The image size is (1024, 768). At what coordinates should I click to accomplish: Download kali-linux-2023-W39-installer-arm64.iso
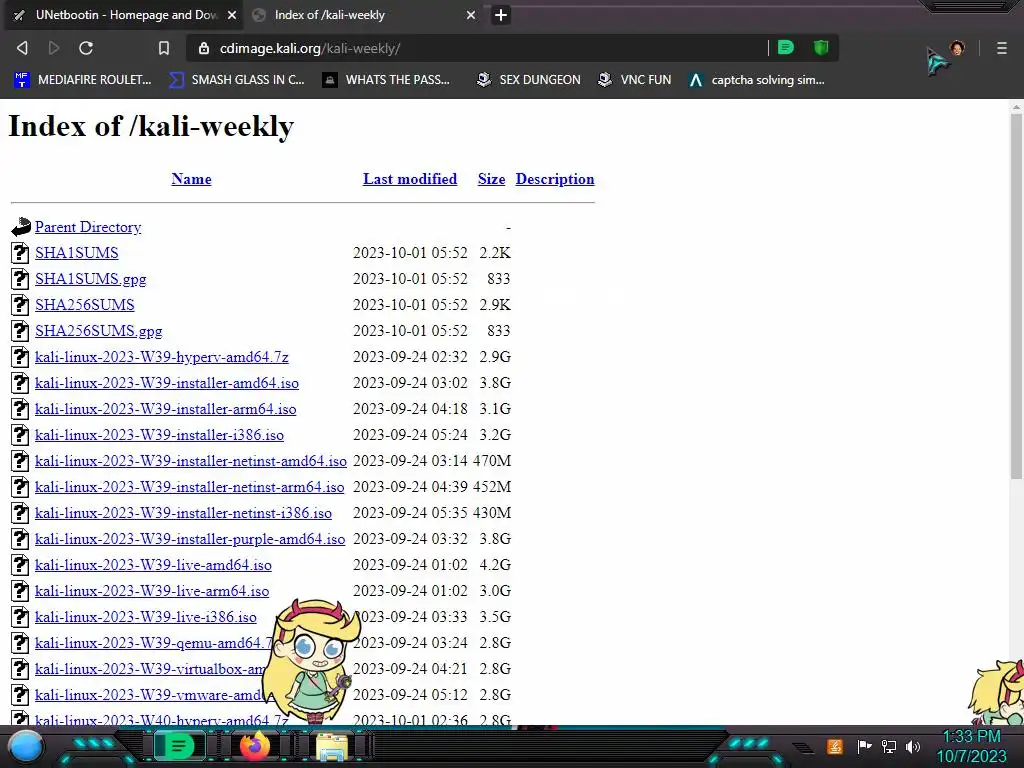pos(166,409)
